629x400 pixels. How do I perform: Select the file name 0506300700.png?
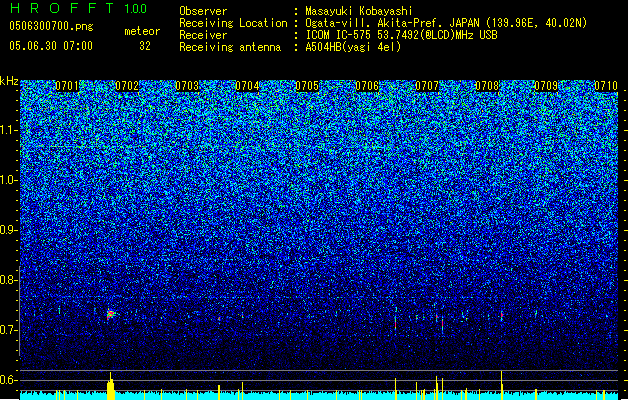(51, 26)
